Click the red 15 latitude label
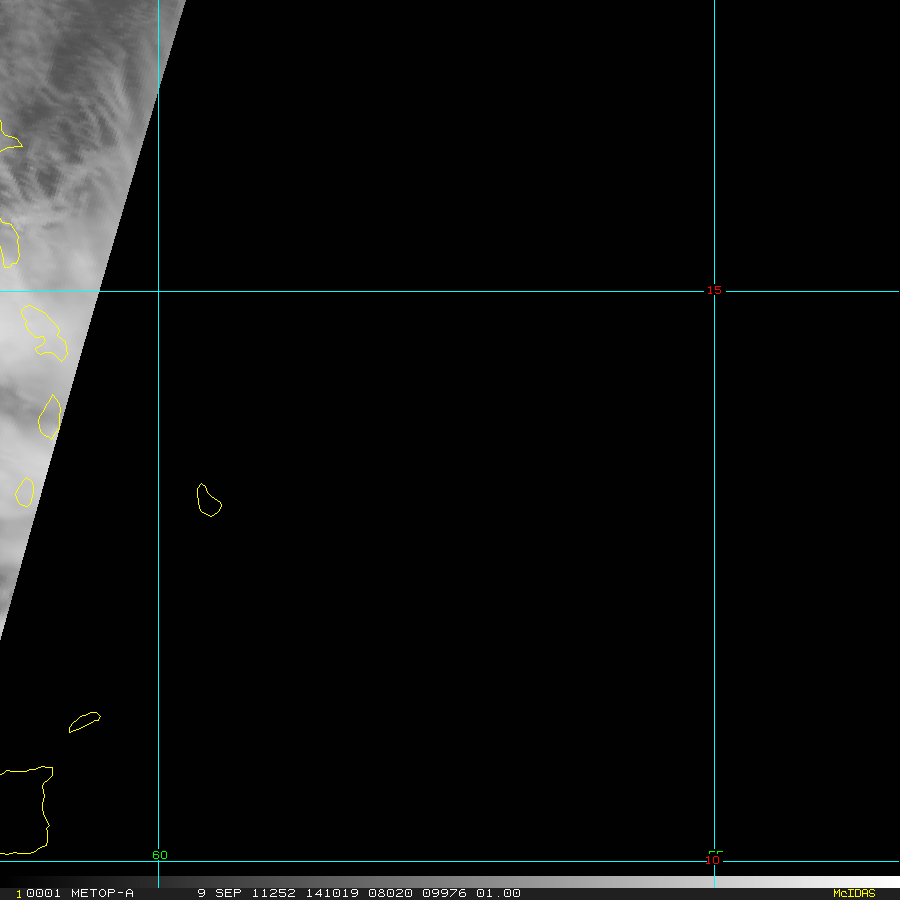 coord(714,290)
